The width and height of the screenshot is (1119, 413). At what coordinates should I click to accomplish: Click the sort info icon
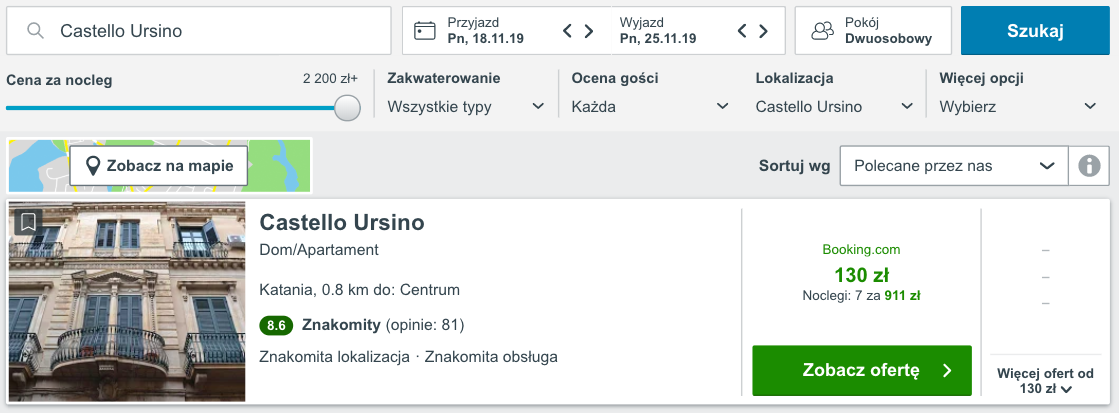[x=1089, y=166]
